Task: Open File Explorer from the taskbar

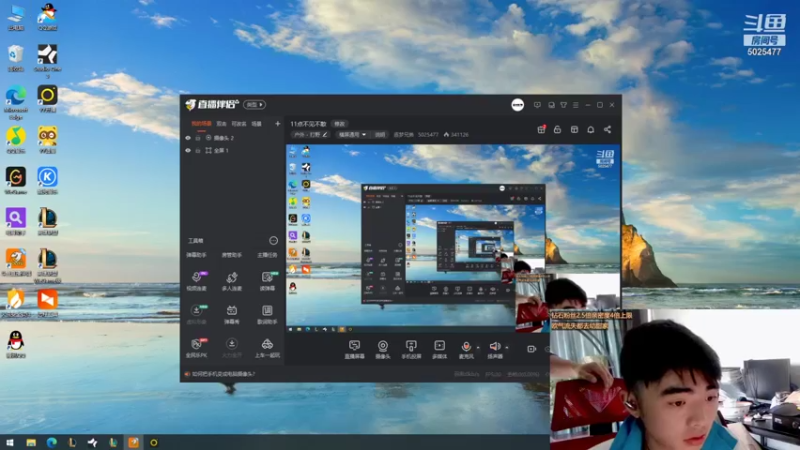Action: [x=31, y=442]
